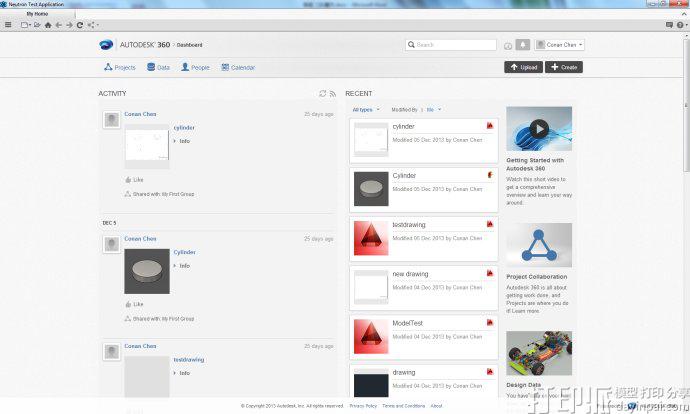Click the Project Collaboration triangle image

(539, 245)
